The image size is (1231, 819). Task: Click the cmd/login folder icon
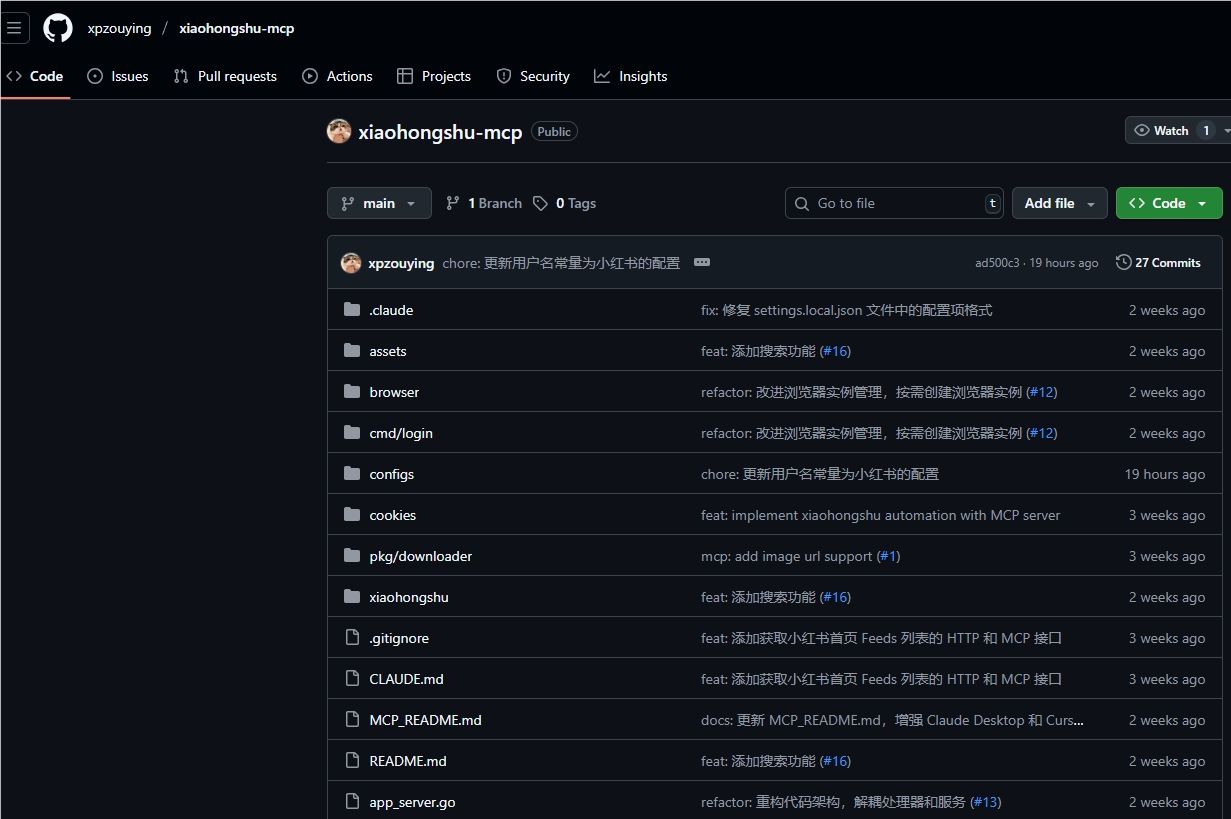352,433
